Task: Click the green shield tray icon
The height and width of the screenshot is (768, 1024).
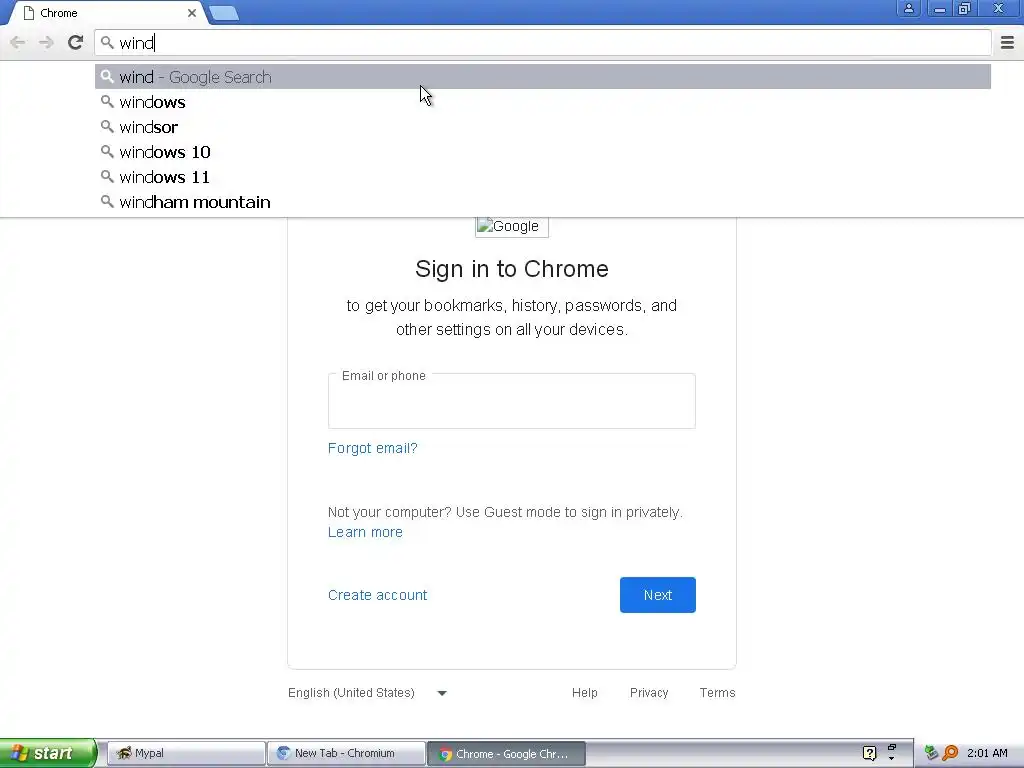Action: point(931,753)
